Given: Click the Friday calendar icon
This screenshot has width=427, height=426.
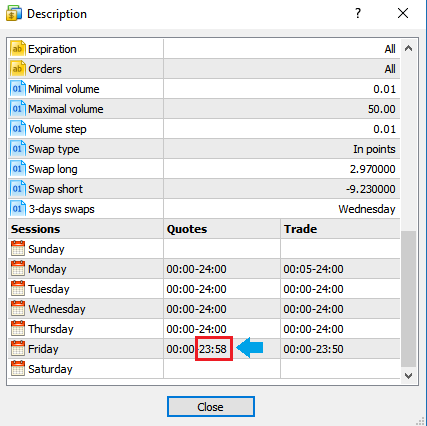Looking at the screenshot, I should tap(18, 348).
